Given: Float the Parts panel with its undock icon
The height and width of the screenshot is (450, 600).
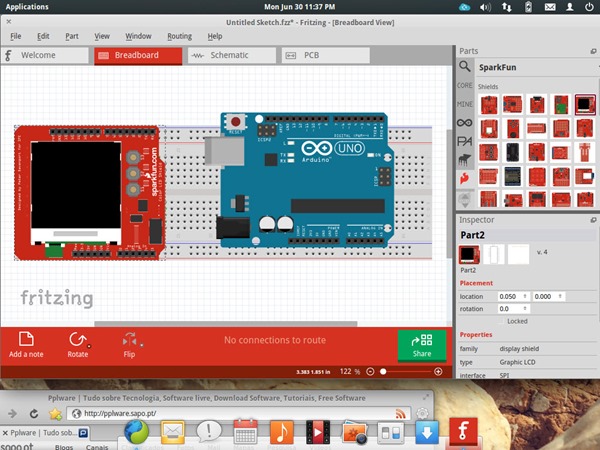Looking at the screenshot, I should point(593,51).
